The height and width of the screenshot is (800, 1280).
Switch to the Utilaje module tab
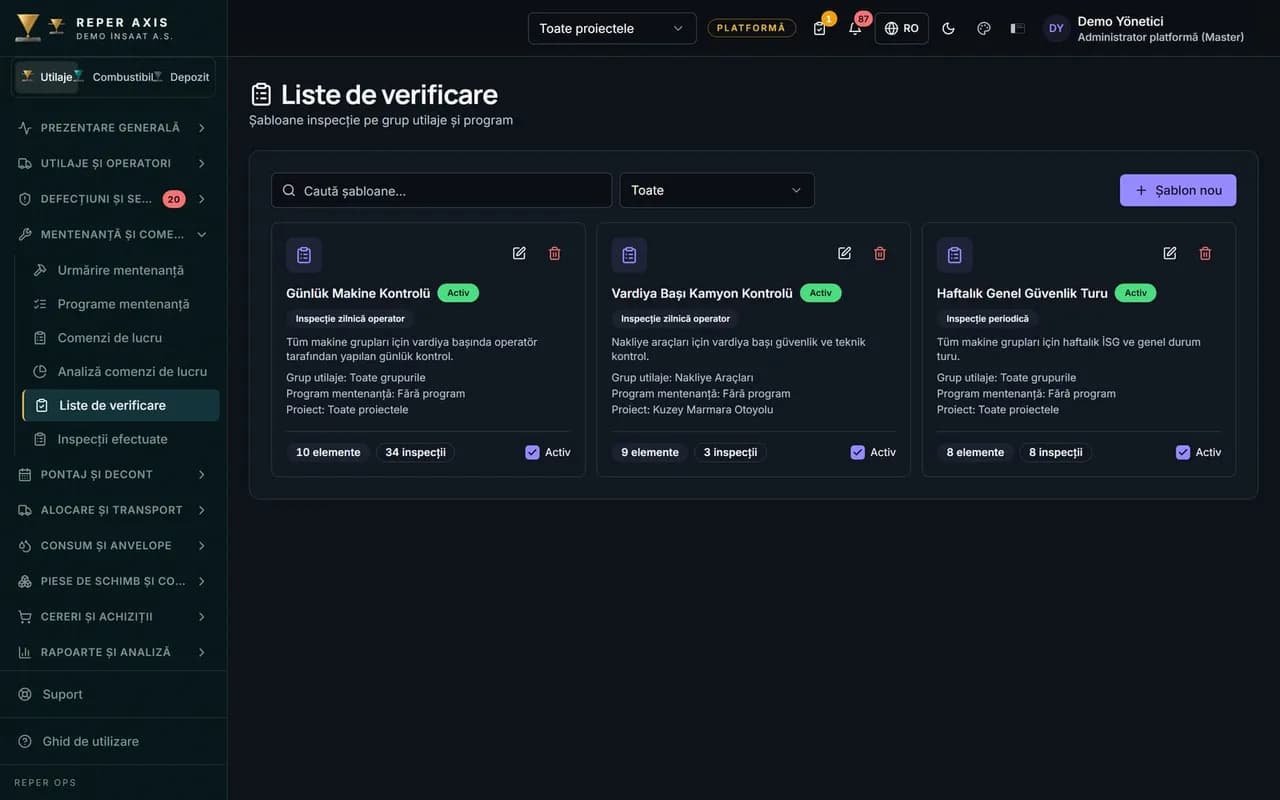coord(47,77)
